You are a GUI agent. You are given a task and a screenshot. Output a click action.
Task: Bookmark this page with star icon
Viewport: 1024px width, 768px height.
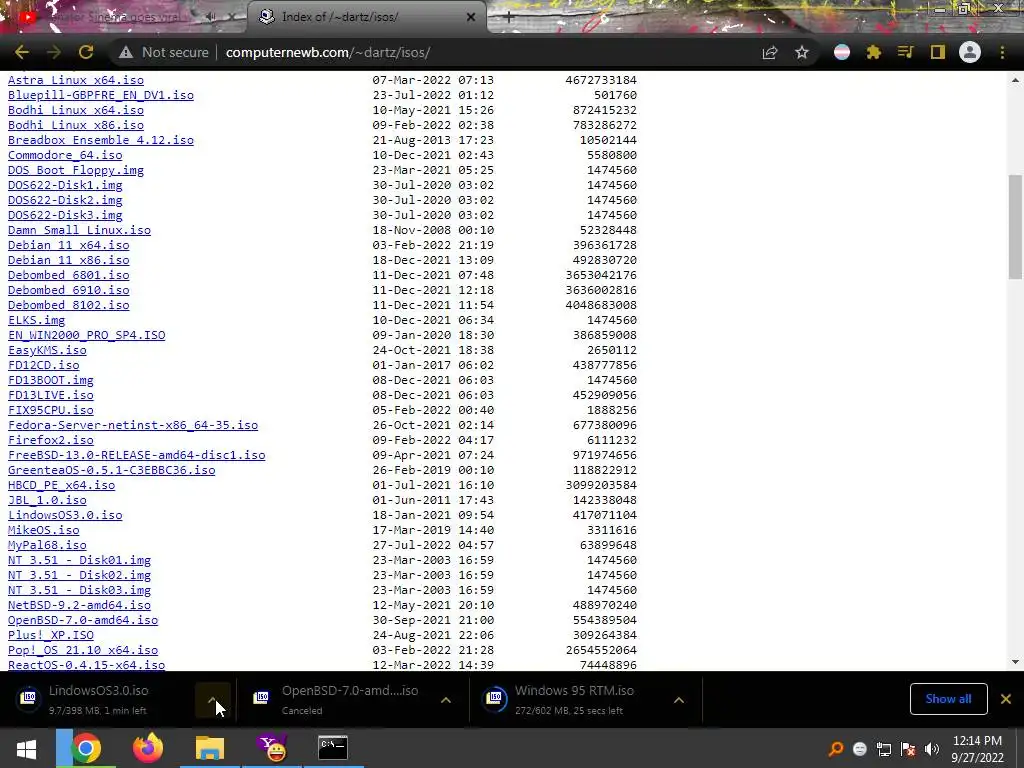pos(802,52)
